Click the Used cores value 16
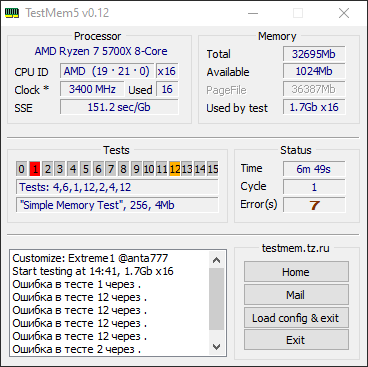Screen dimensions: 368x367 167,89
